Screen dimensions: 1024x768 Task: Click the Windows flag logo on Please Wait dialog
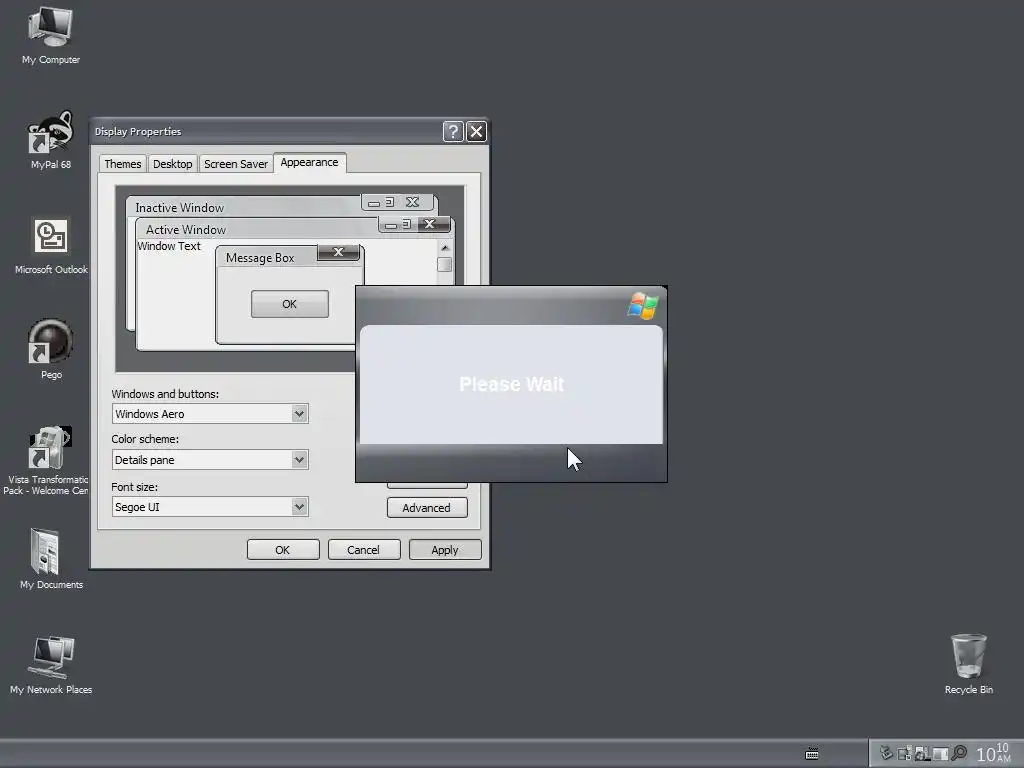point(643,306)
